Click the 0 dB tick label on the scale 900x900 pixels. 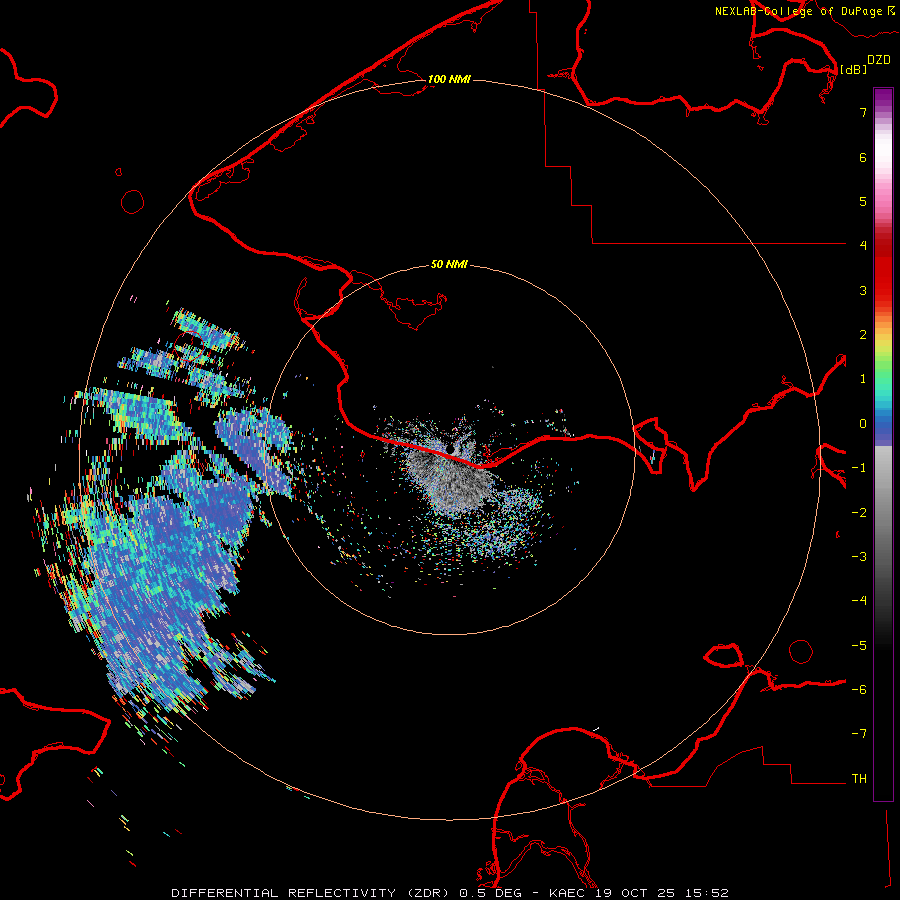click(863, 424)
